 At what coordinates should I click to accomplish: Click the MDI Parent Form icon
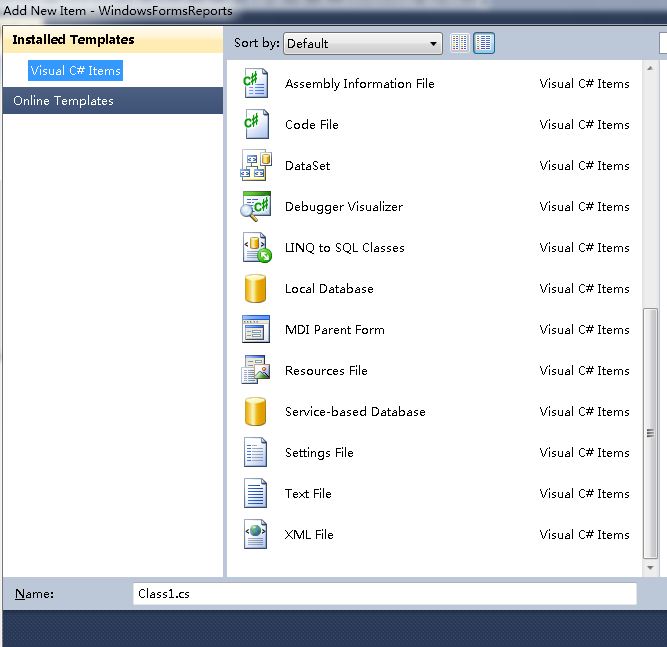point(256,329)
